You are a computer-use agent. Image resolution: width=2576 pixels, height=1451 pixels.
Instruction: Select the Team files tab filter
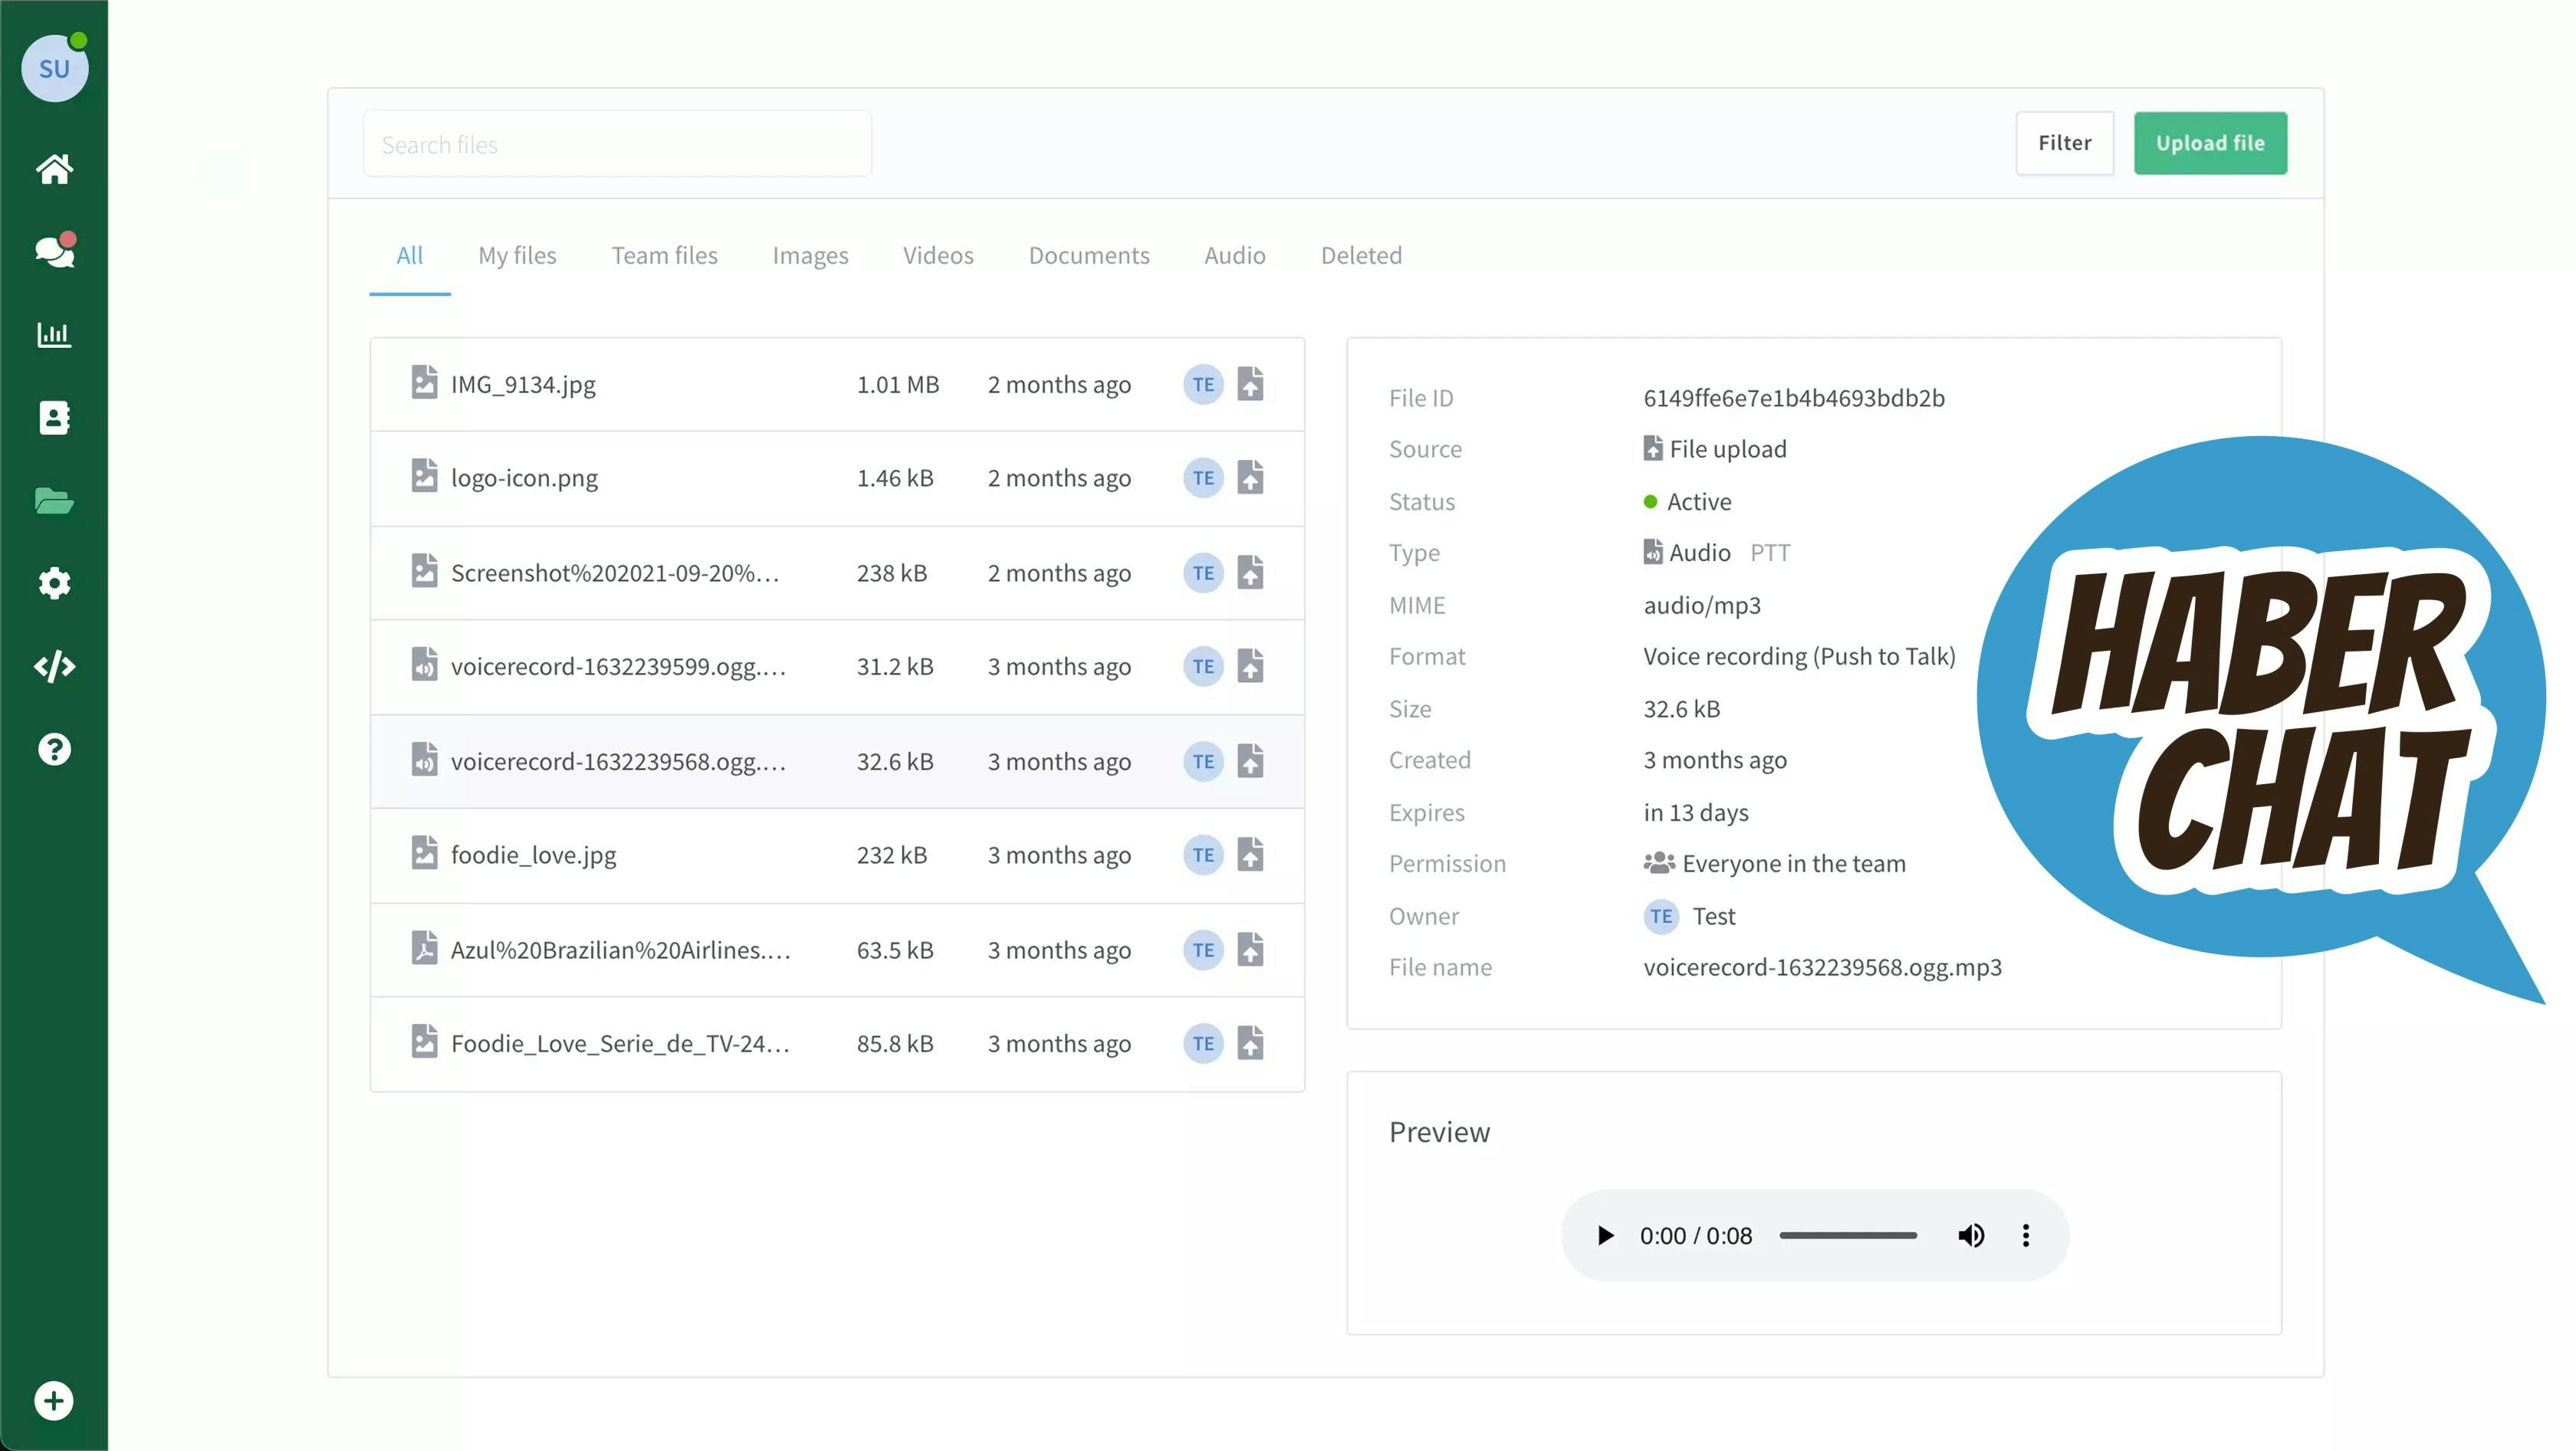point(663,254)
